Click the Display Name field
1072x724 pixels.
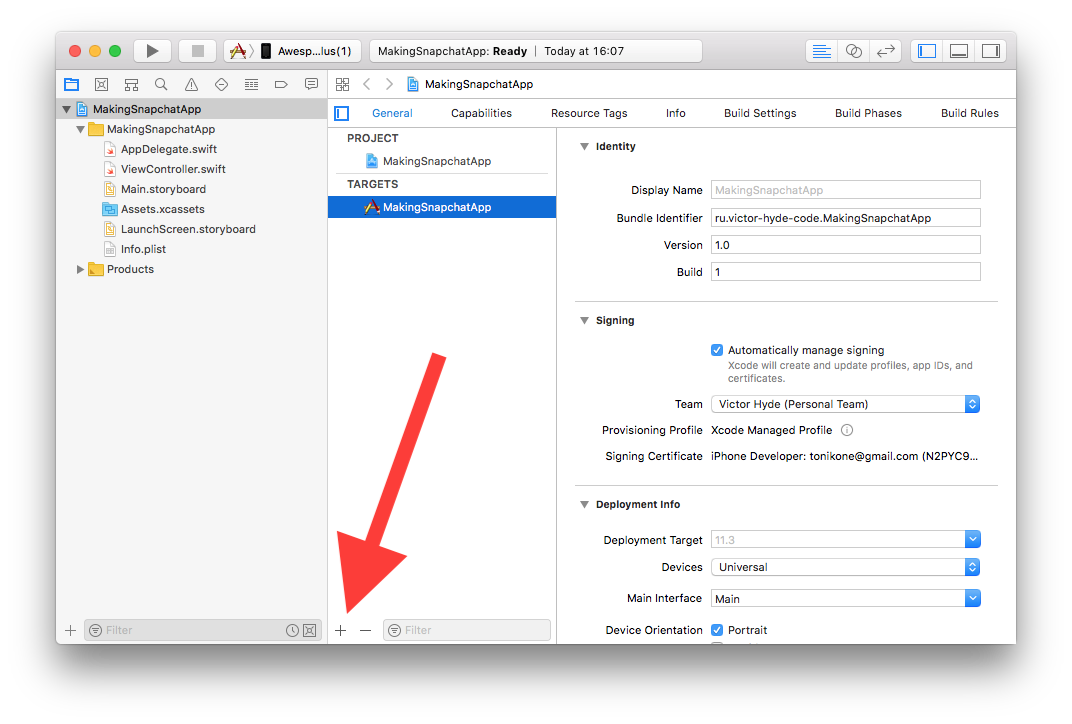click(846, 190)
